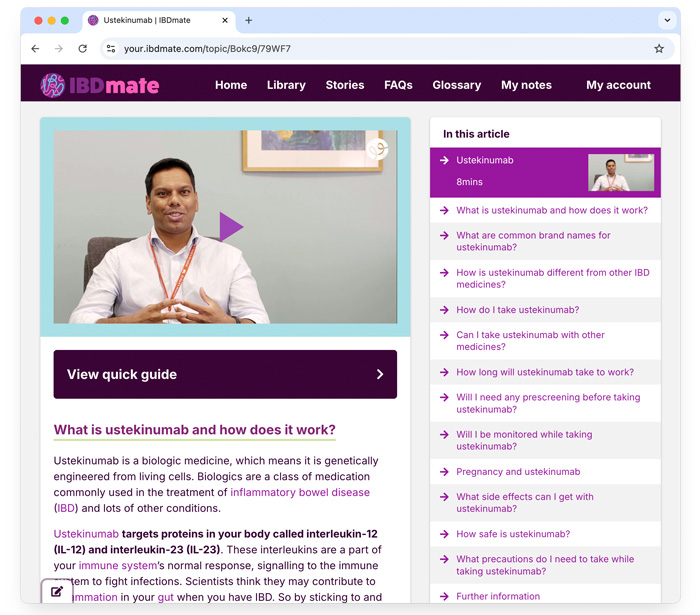Open the Glossary page

click(x=457, y=85)
